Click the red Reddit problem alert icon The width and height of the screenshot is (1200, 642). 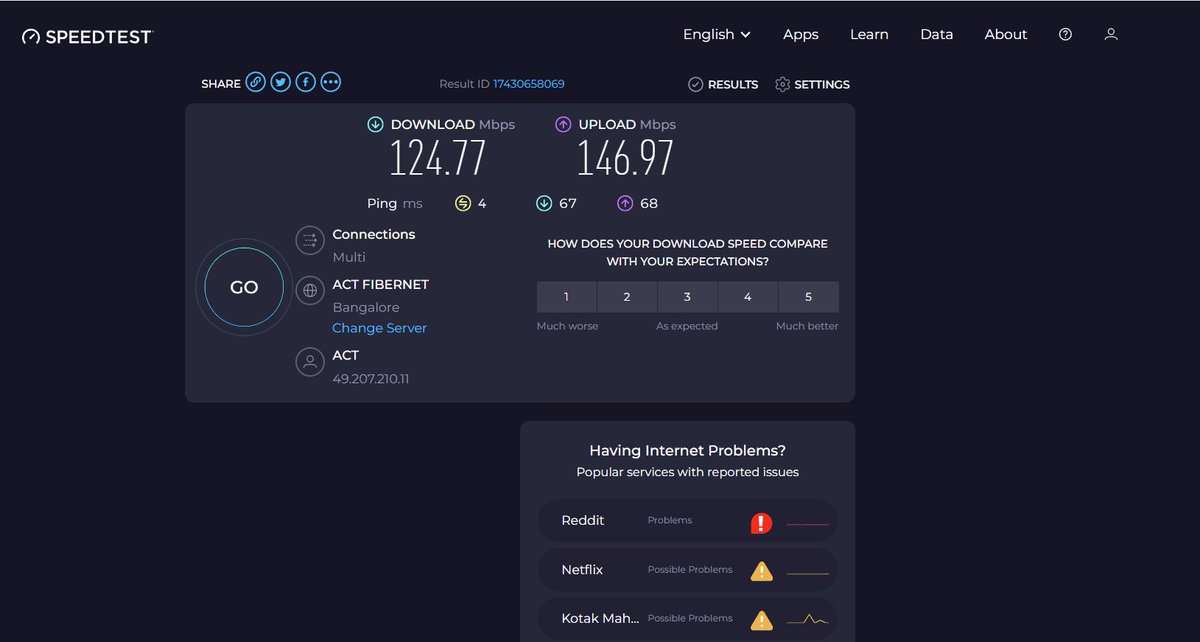tap(762, 523)
